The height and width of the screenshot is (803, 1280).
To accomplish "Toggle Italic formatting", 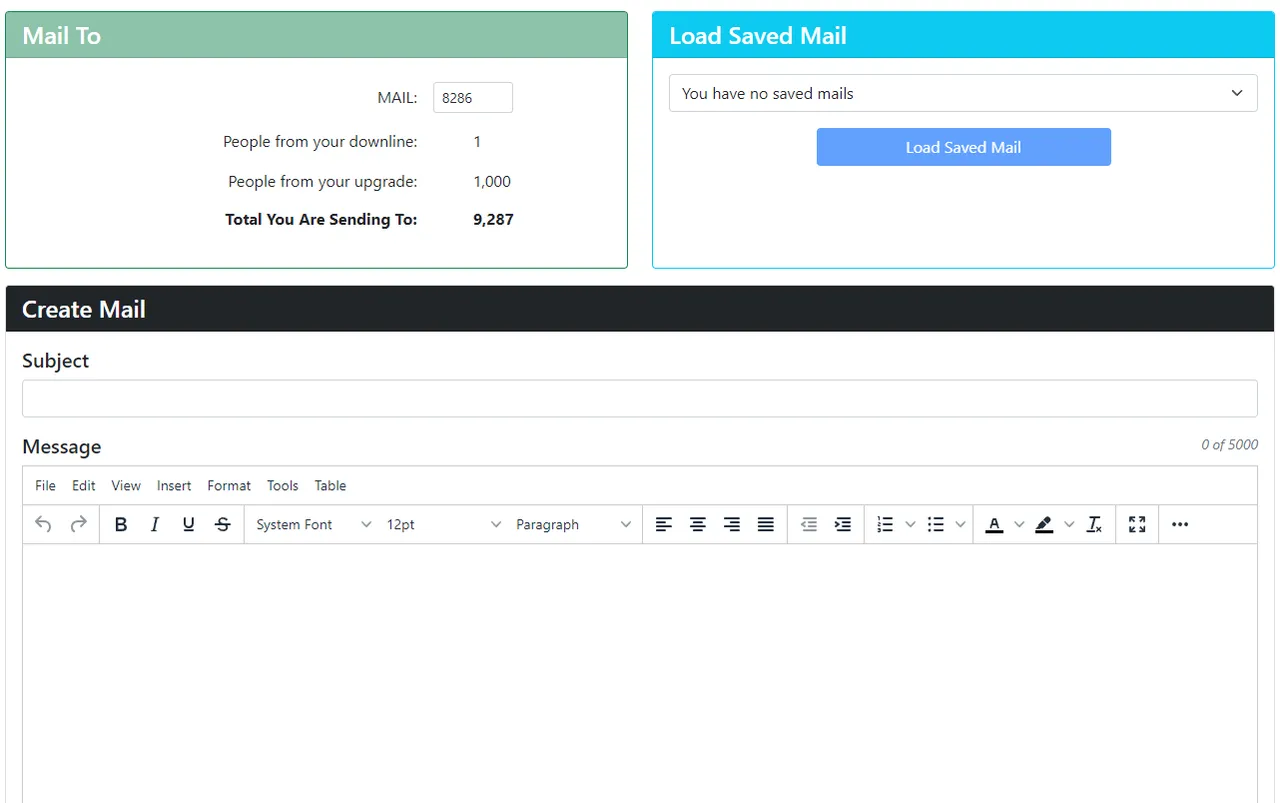I will (155, 524).
